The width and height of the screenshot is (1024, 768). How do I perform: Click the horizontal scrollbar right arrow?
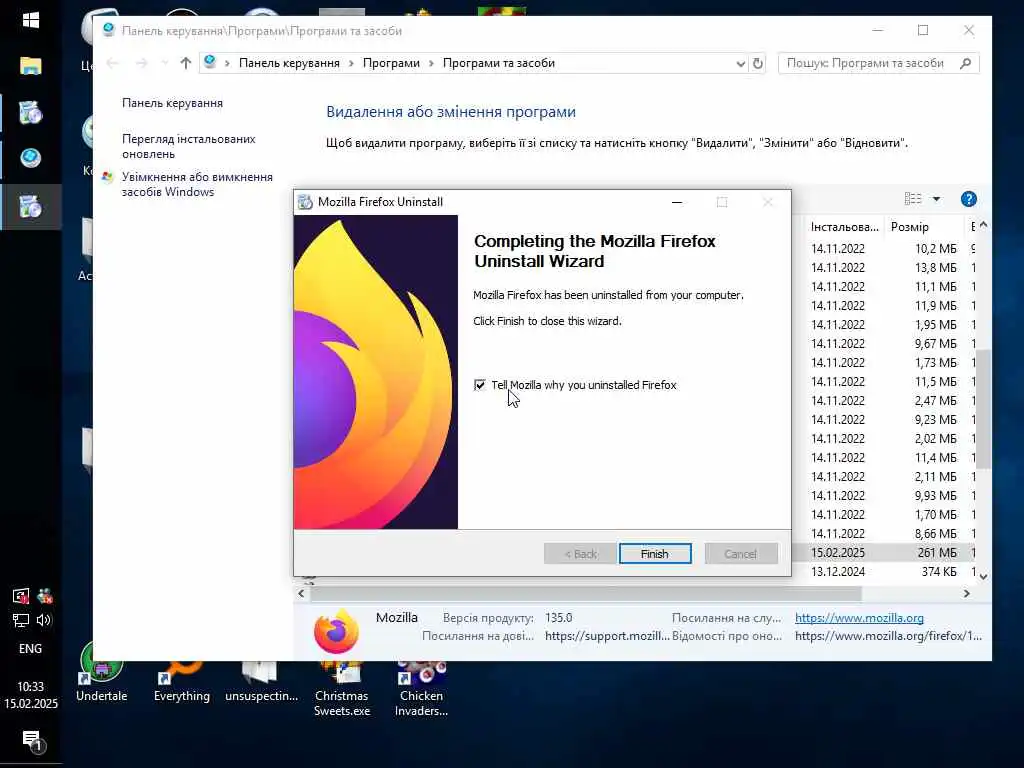pos(967,594)
